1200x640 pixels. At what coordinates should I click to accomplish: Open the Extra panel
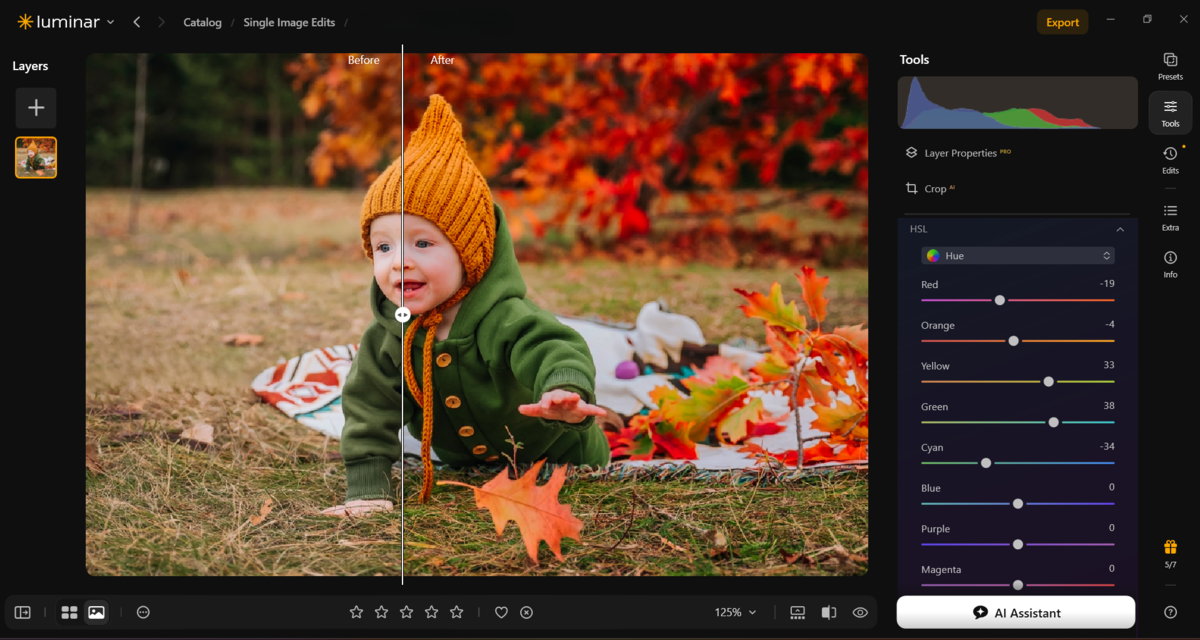1170,217
